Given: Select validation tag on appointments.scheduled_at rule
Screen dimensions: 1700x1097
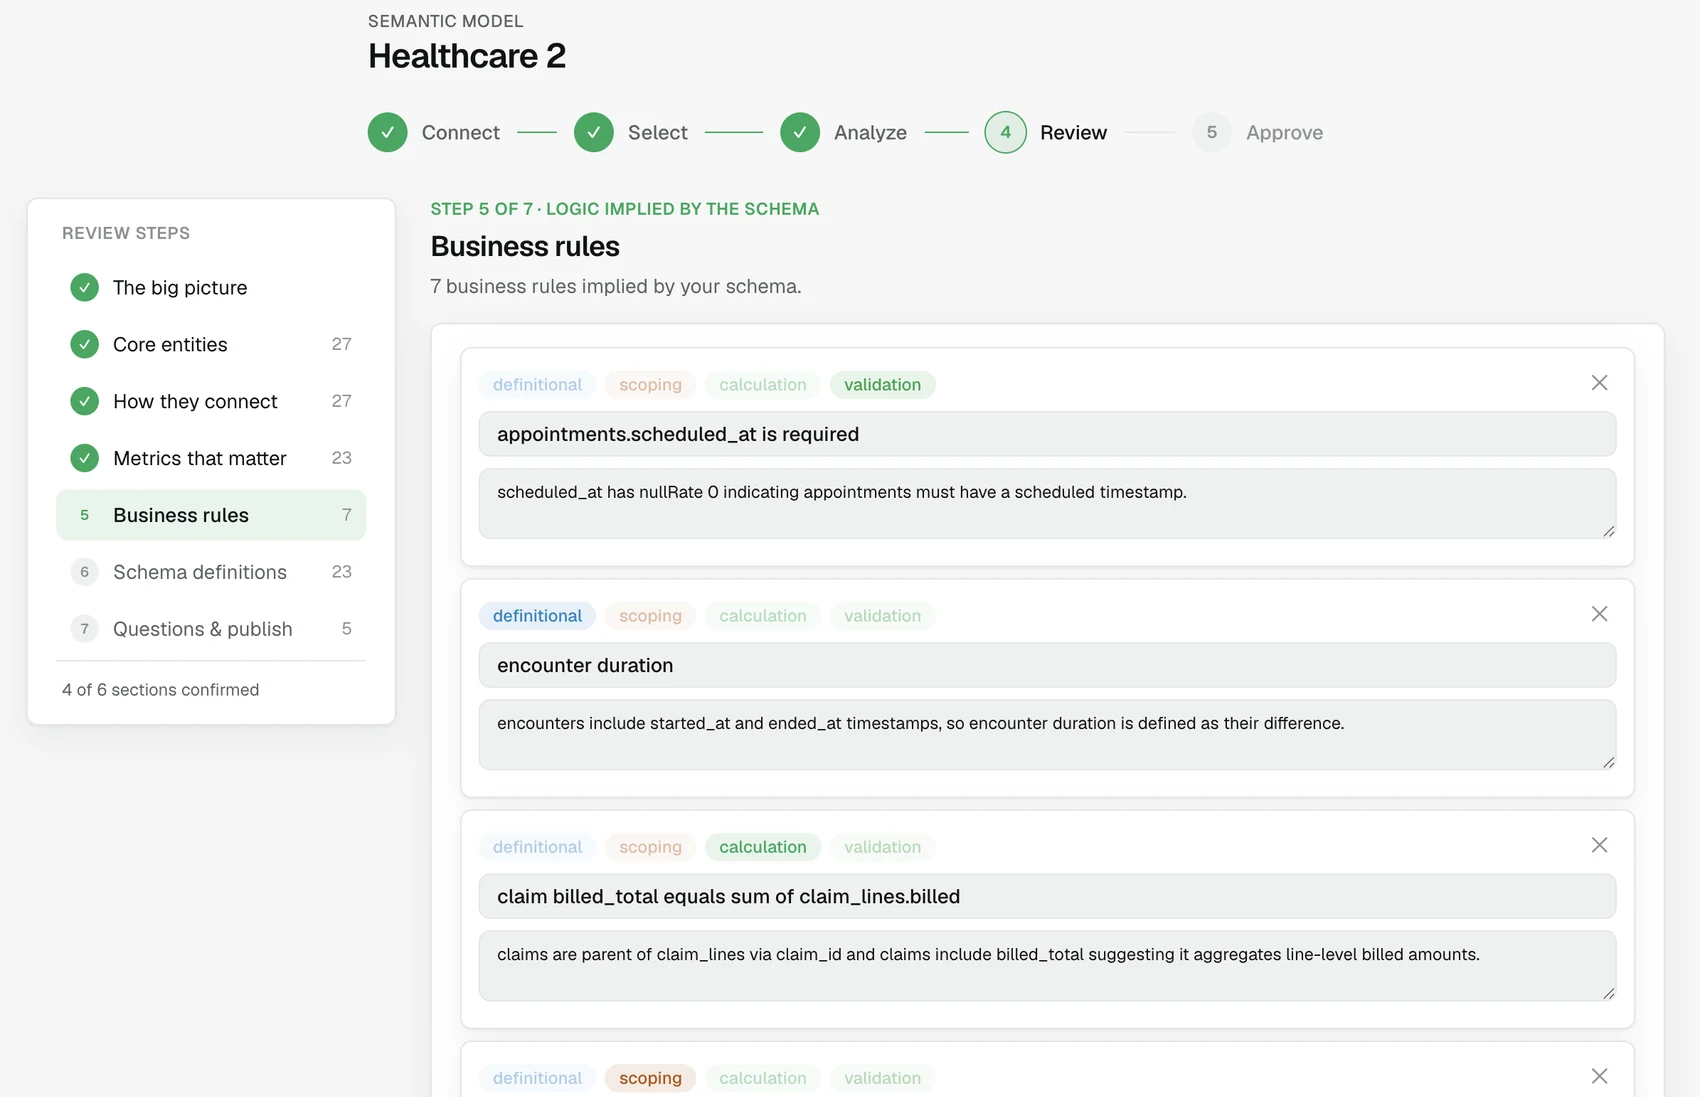Looking at the screenshot, I should 882,385.
